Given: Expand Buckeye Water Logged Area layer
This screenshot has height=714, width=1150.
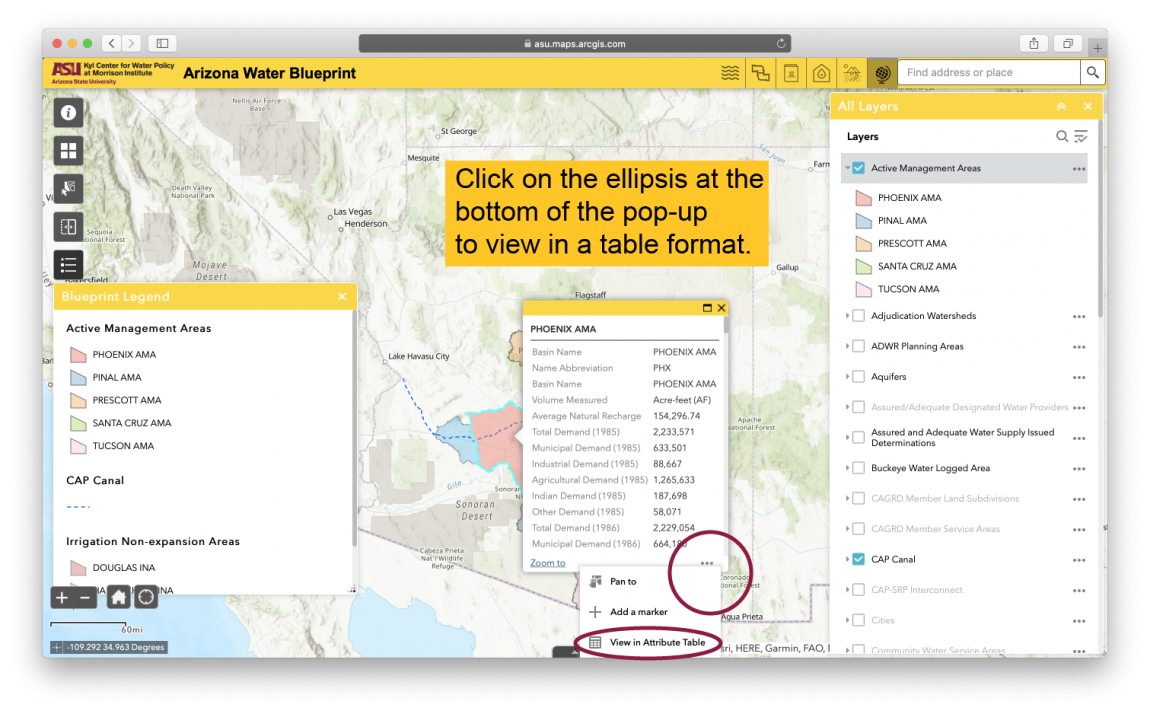Looking at the screenshot, I should pyautogui.click(x=847, y=468).
